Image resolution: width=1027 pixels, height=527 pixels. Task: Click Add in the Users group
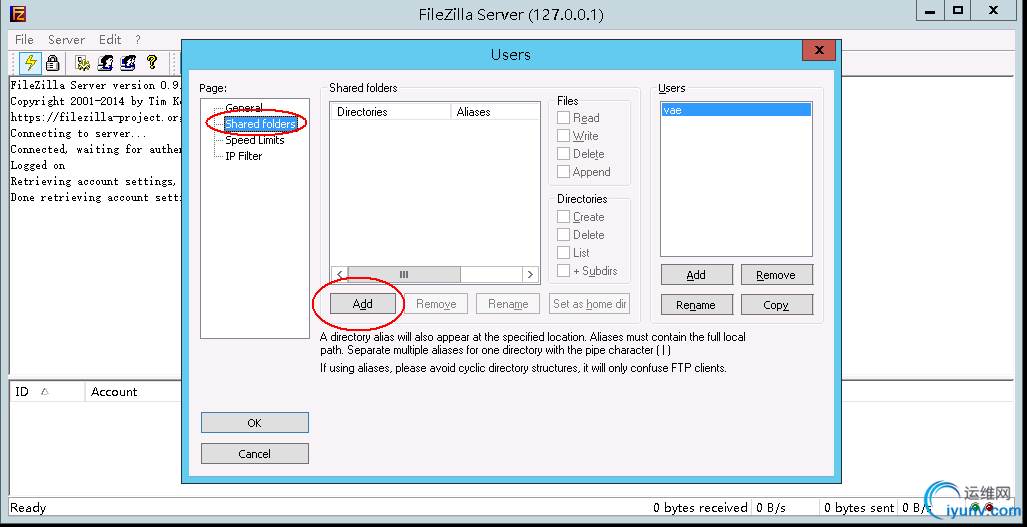point(697,275)
